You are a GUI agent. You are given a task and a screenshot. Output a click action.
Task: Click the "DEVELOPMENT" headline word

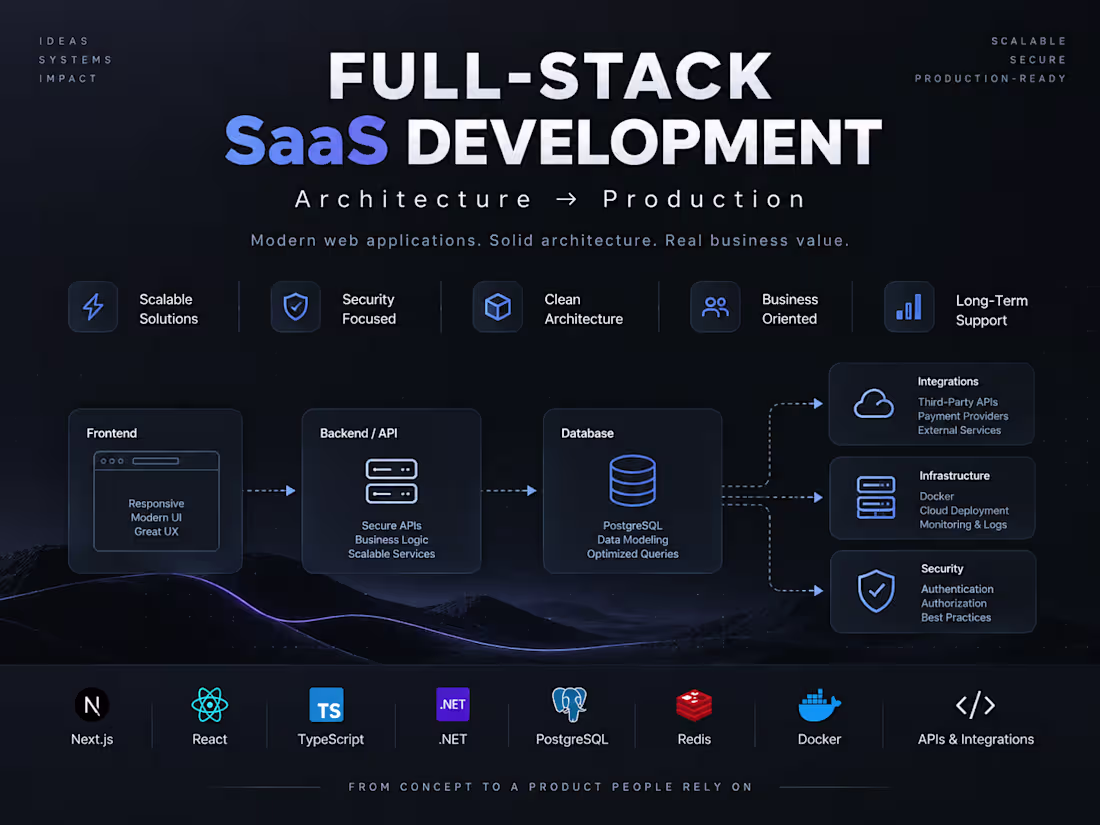tap(644, 142)
